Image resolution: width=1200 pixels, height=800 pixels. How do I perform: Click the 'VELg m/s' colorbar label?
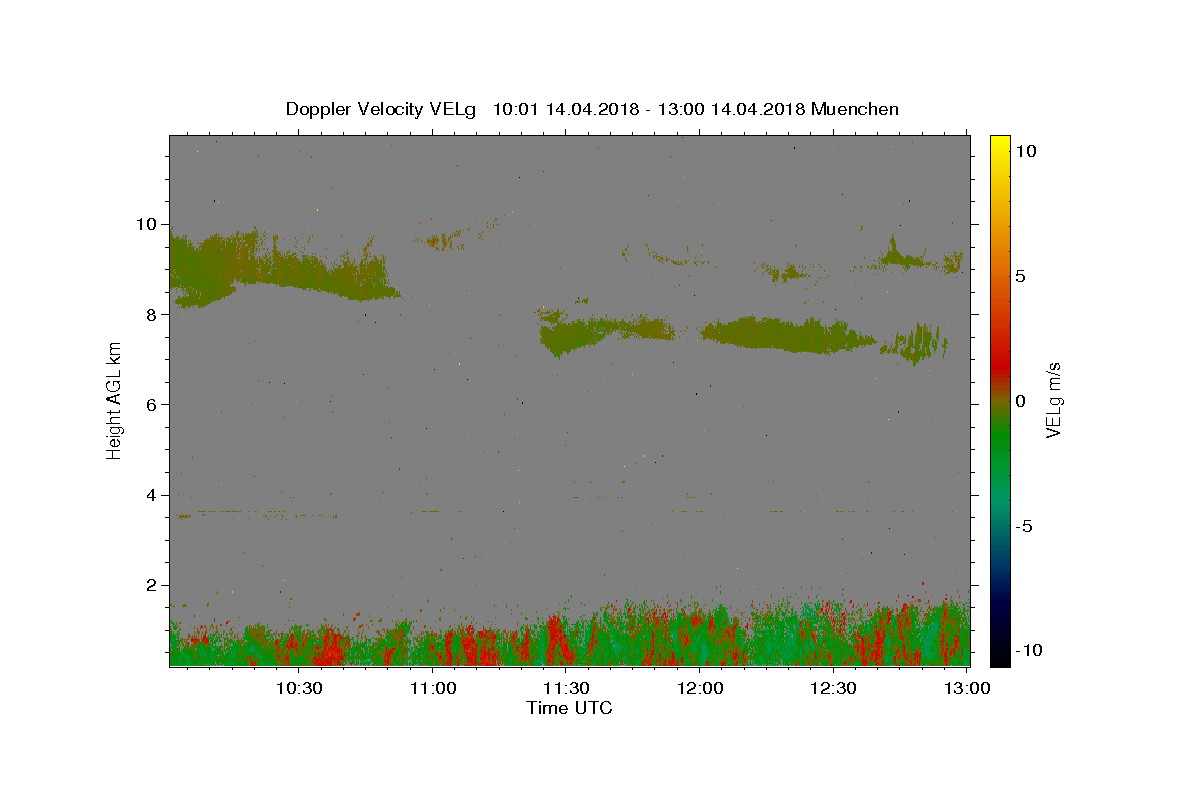[1053, 400]
